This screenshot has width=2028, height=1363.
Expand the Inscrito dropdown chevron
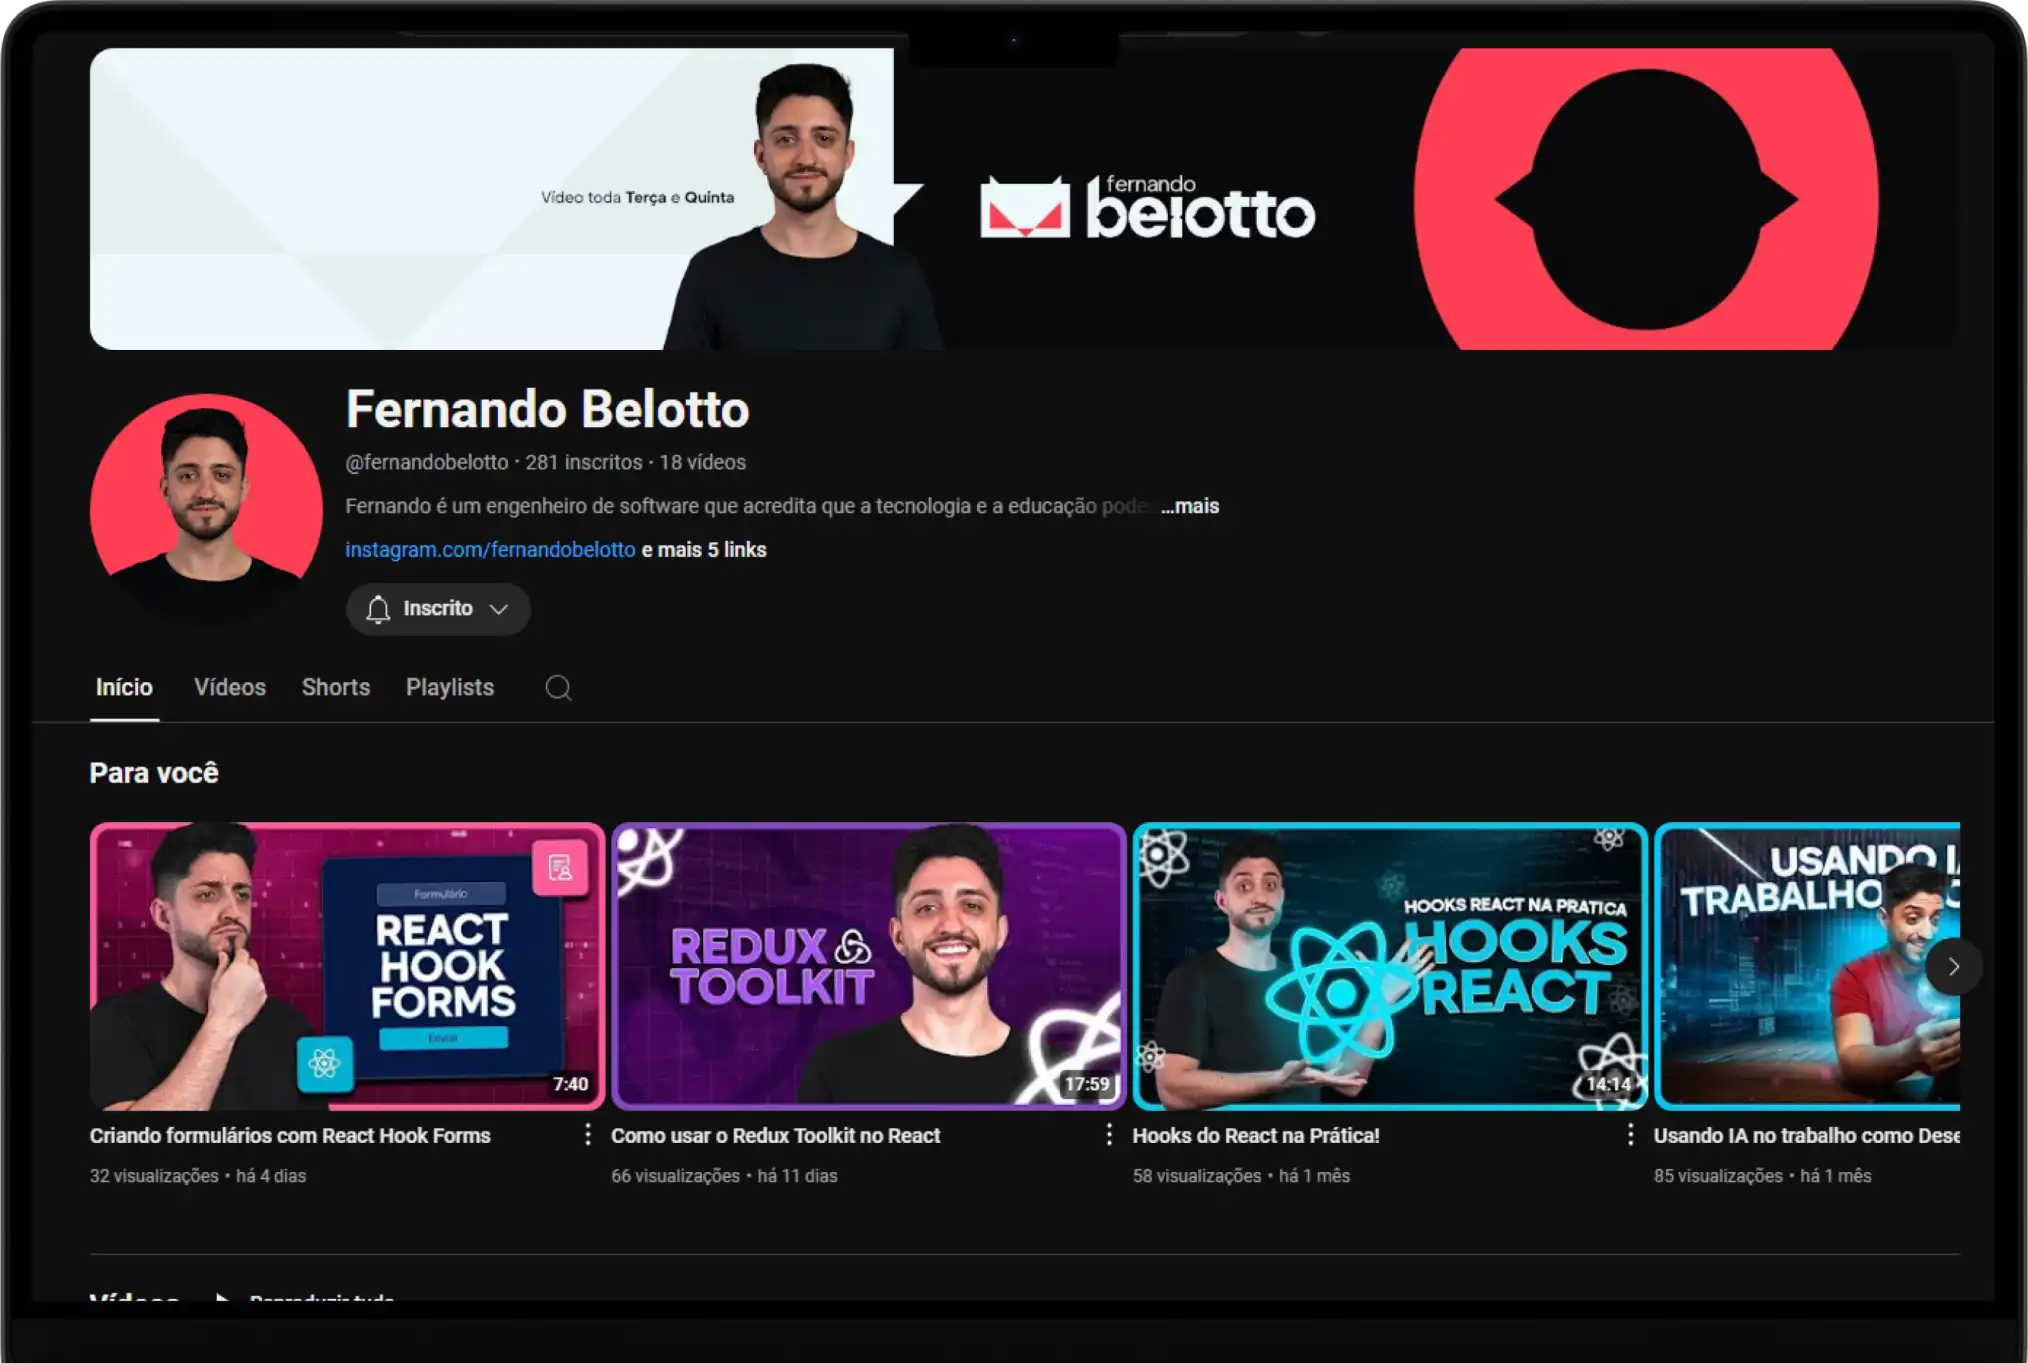pyautogui.click(x=500, y=609)
